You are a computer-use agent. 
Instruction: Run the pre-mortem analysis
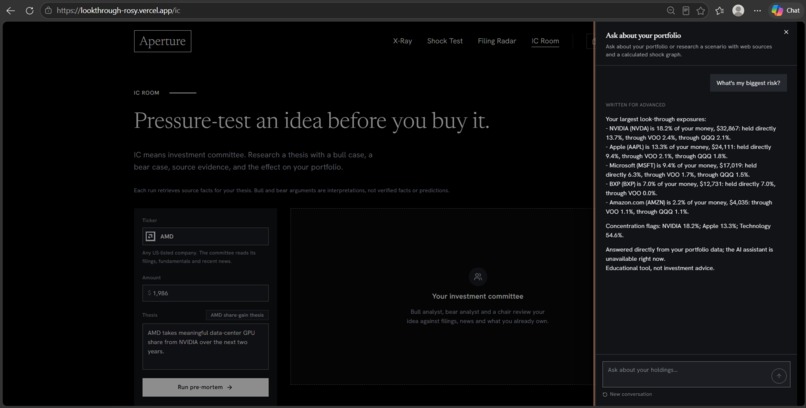[205, 387]
